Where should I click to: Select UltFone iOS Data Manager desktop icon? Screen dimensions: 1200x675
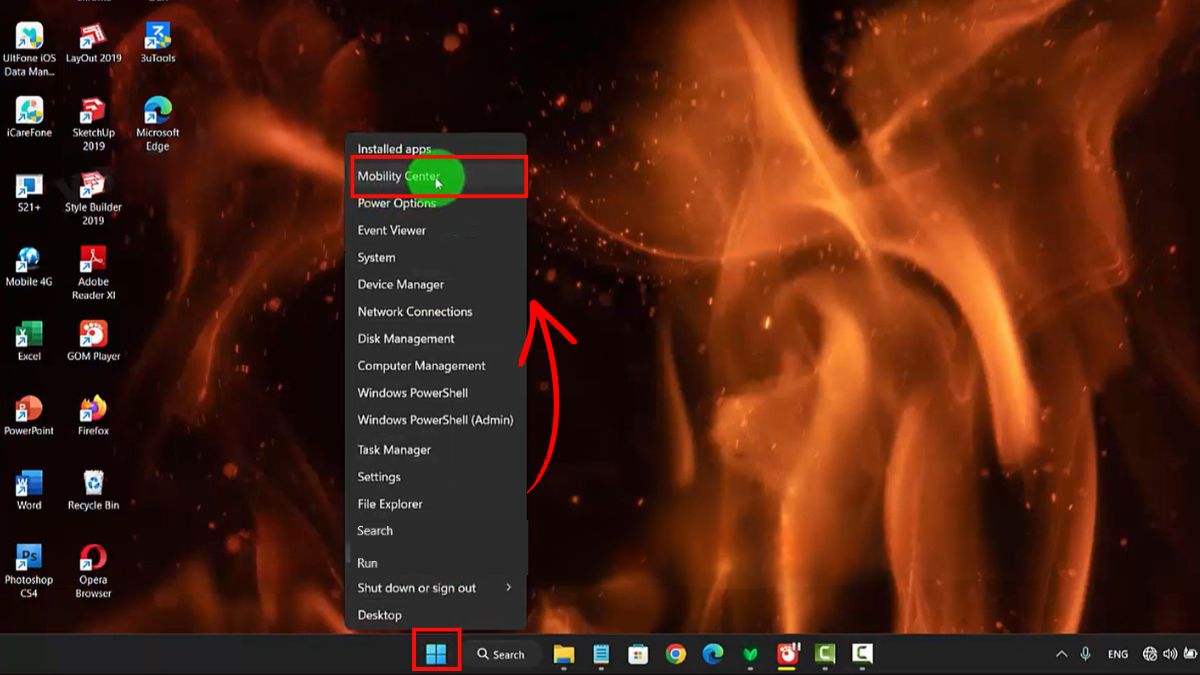(29, 49)
